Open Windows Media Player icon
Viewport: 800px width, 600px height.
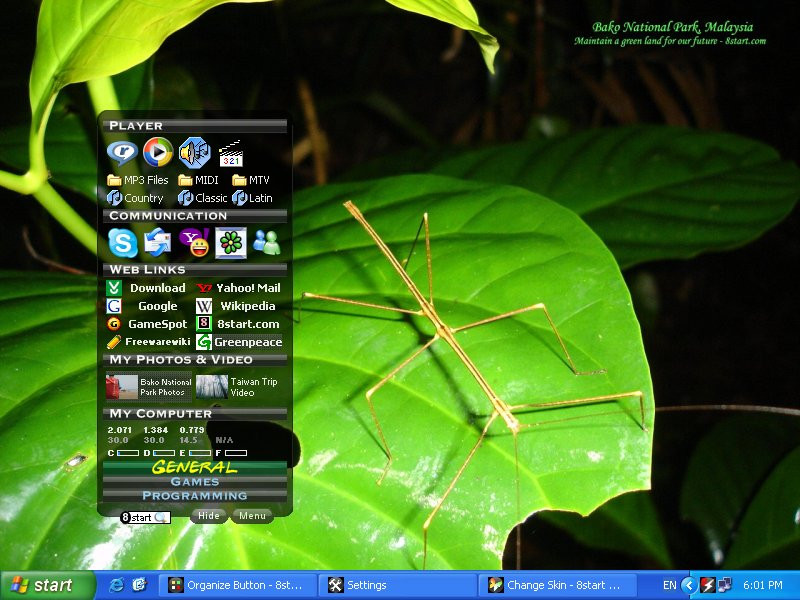pyautogui.click(x=158, y=152)
